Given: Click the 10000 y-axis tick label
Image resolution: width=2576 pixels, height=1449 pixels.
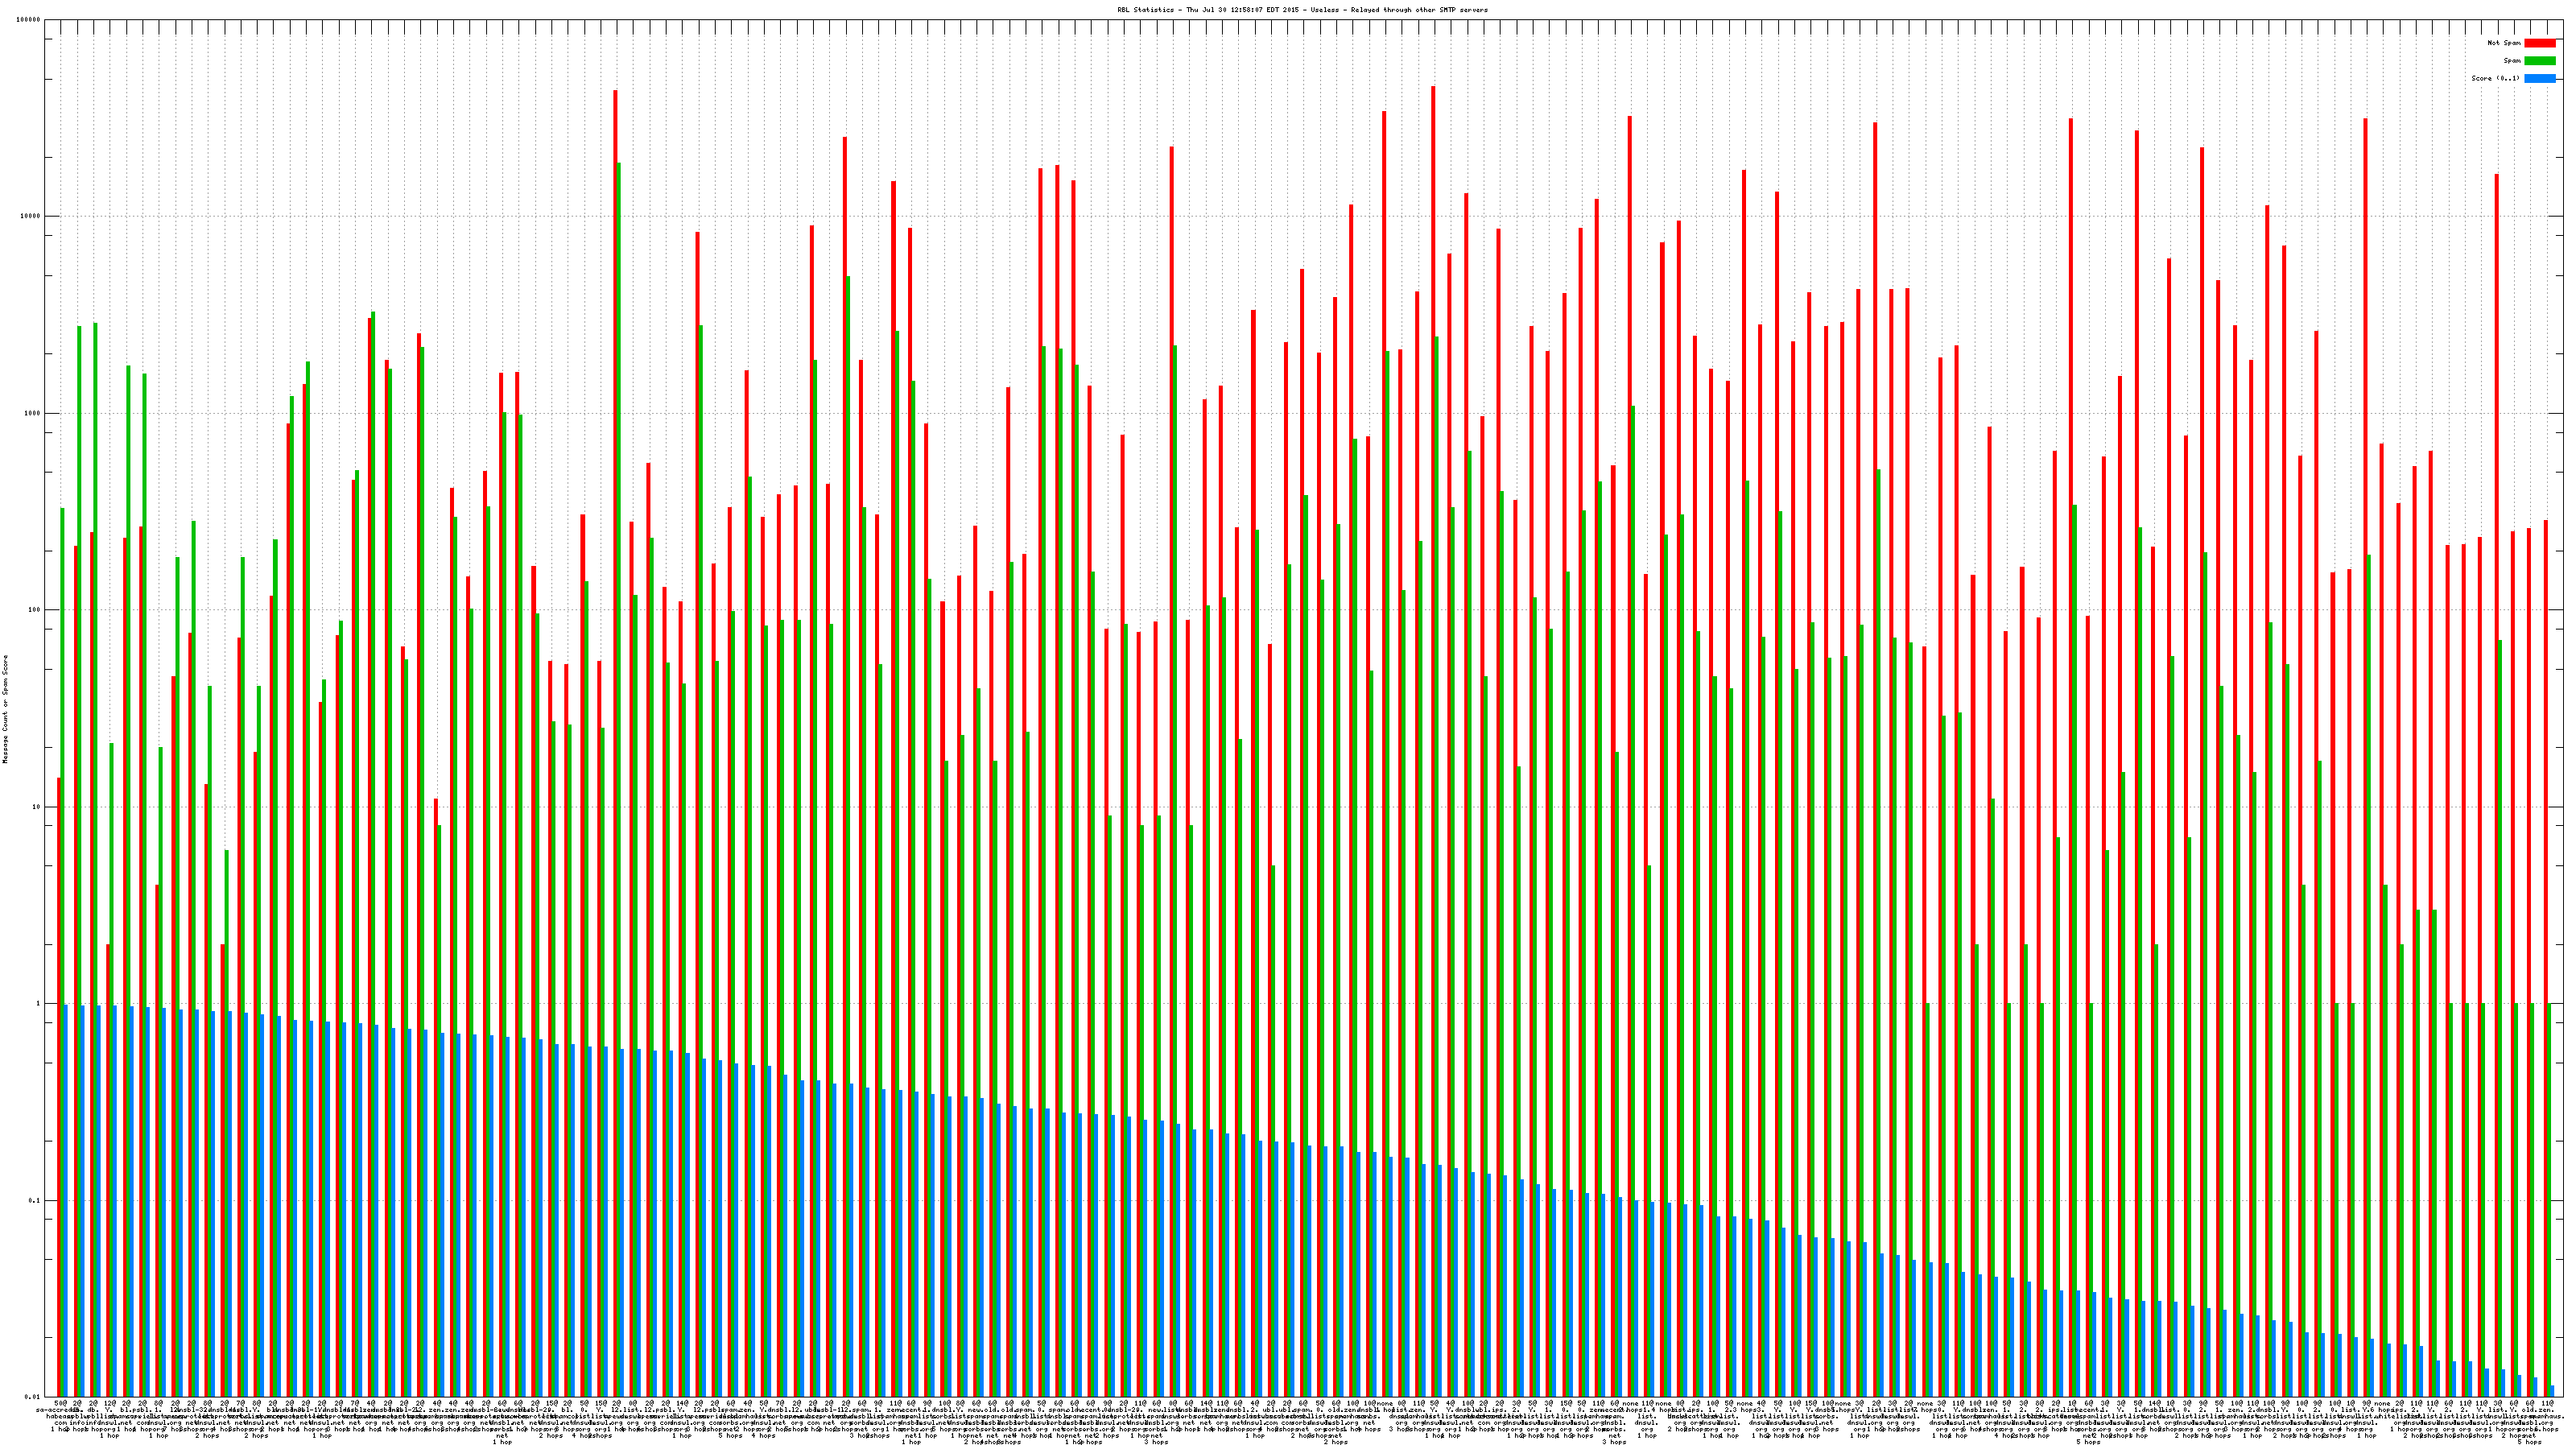Looking at the screenshot, I should pos(31,217).
